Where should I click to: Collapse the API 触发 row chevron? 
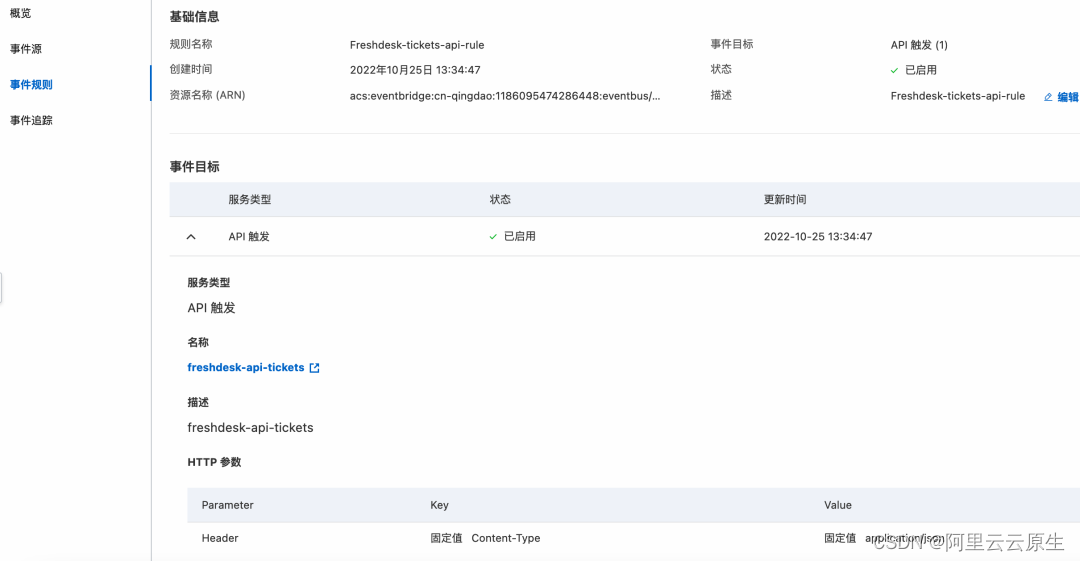[191, 236]
